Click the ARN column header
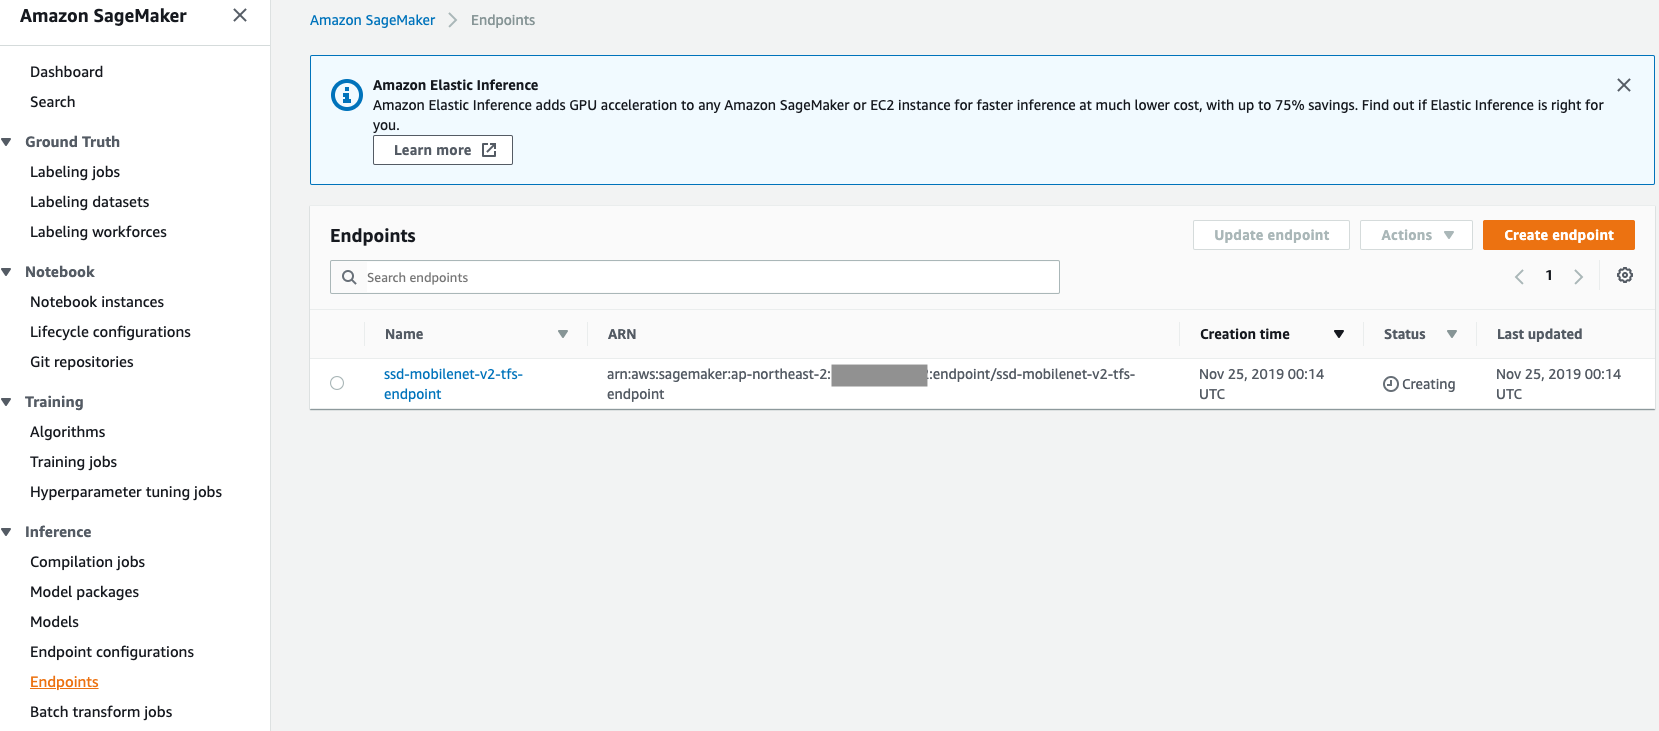Viewport: 1659px width, 731px height. [622, 334]
